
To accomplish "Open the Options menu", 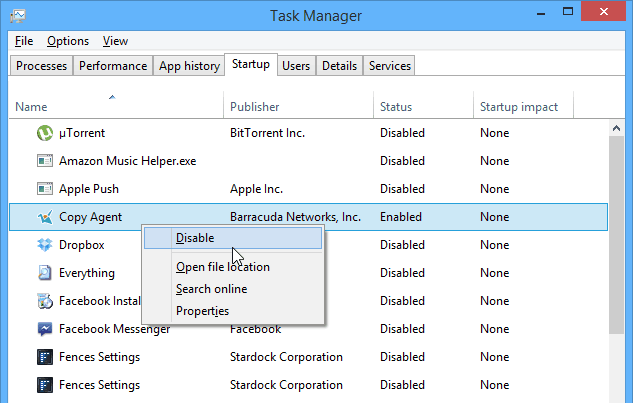I will (x=68, y=41).
